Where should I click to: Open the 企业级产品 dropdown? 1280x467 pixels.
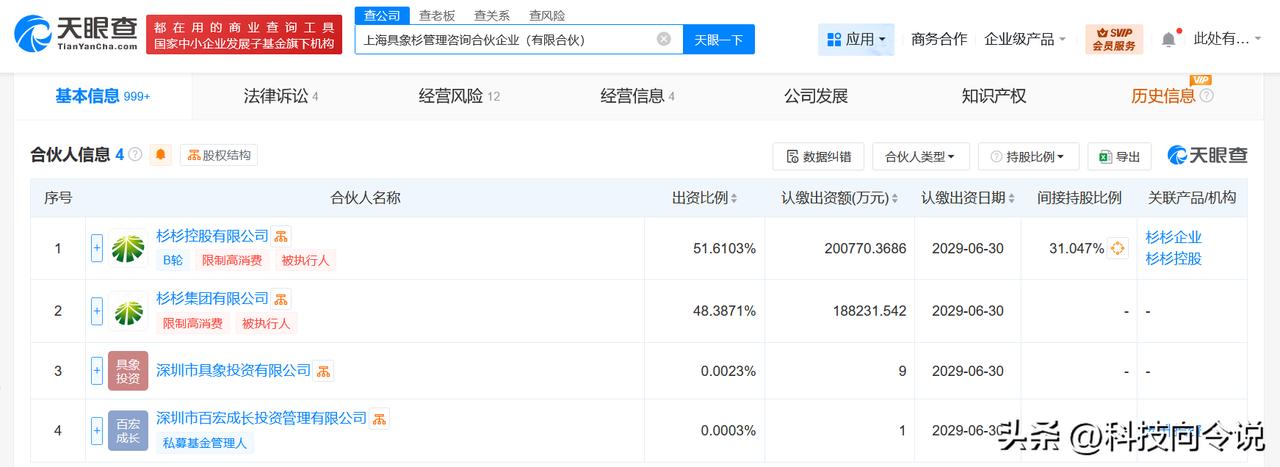[x=1025, y=40]
